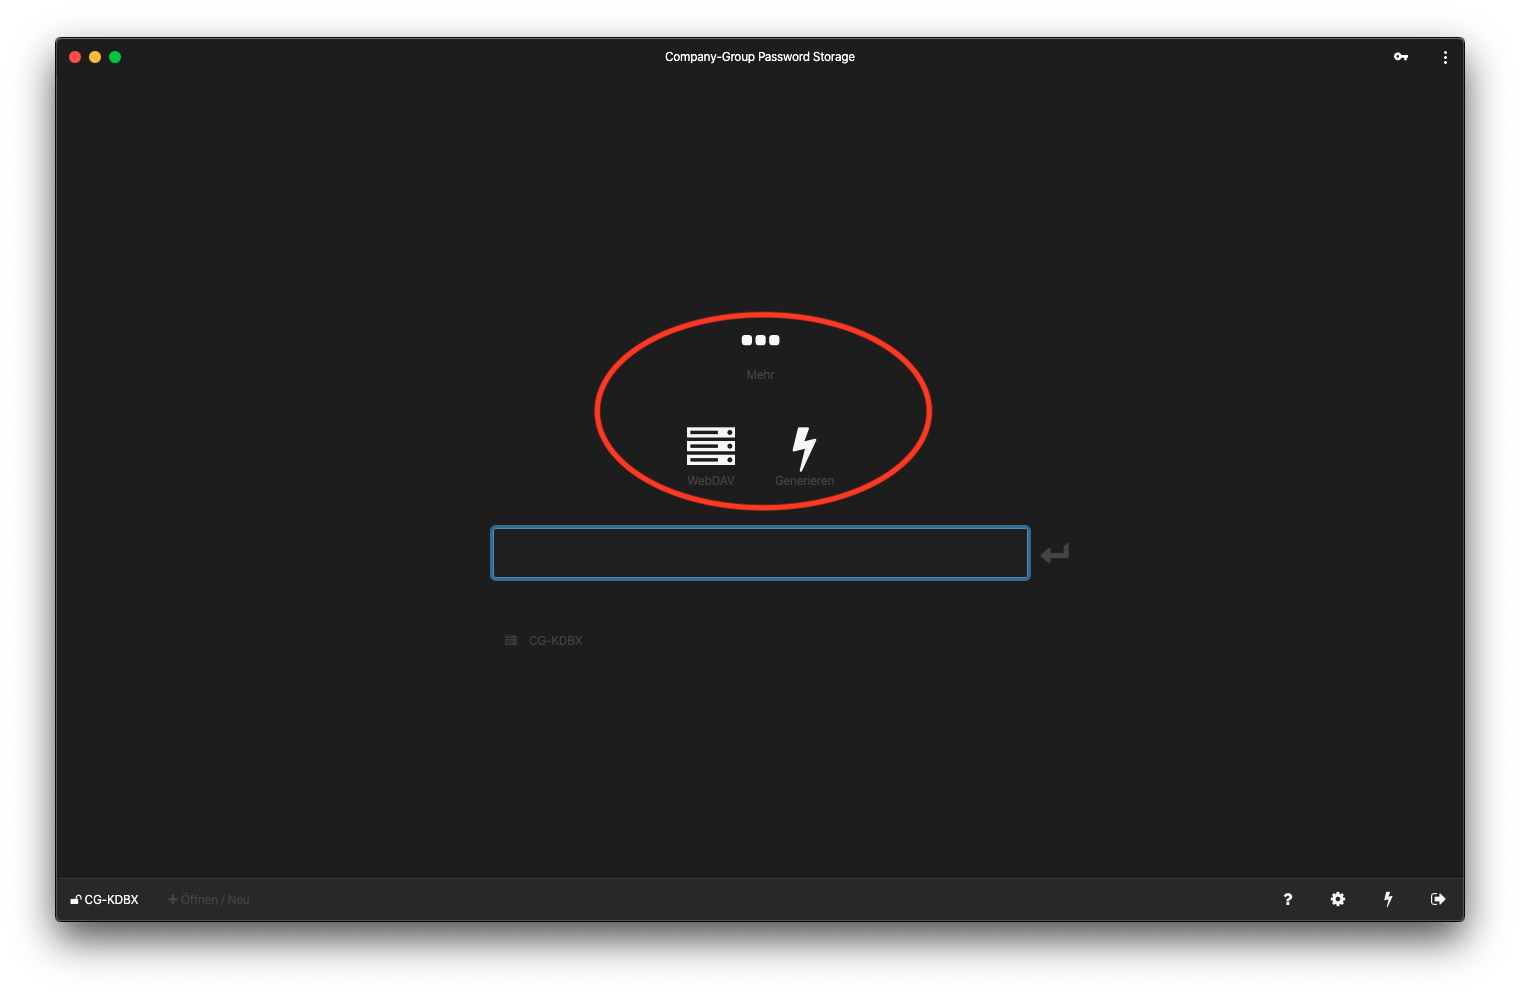Select the CG-KDBX database entry
The width and height of the screenshot is (1520, 995).
[556, 640]
